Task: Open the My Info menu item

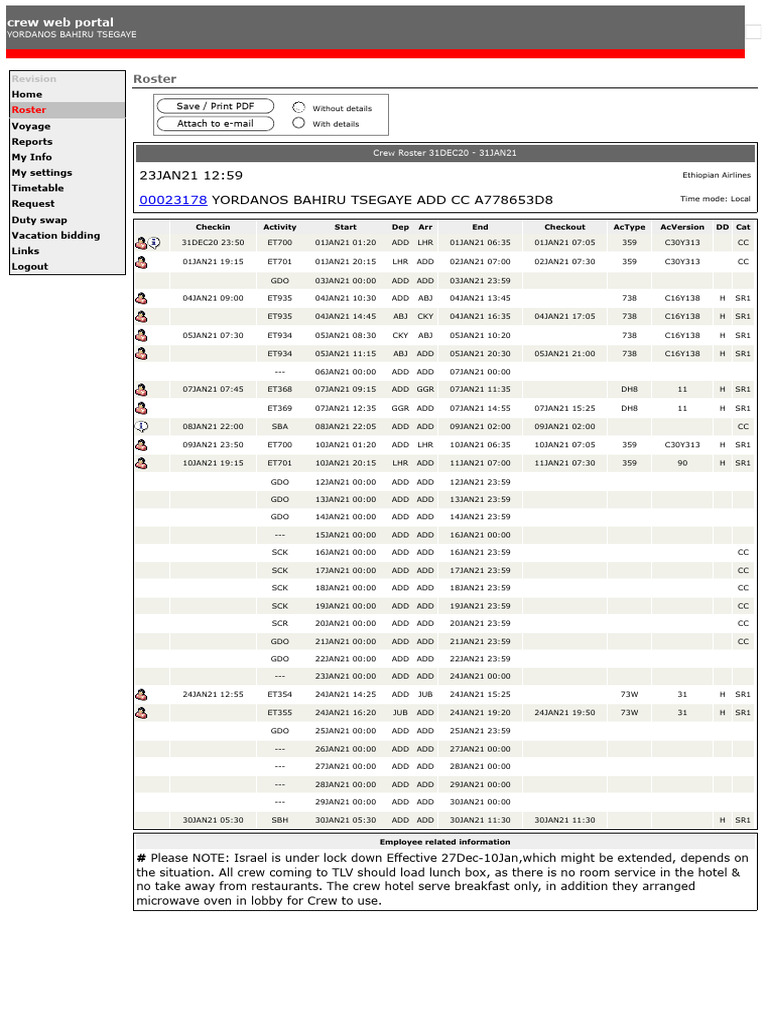Action: (x=31, y=157)
